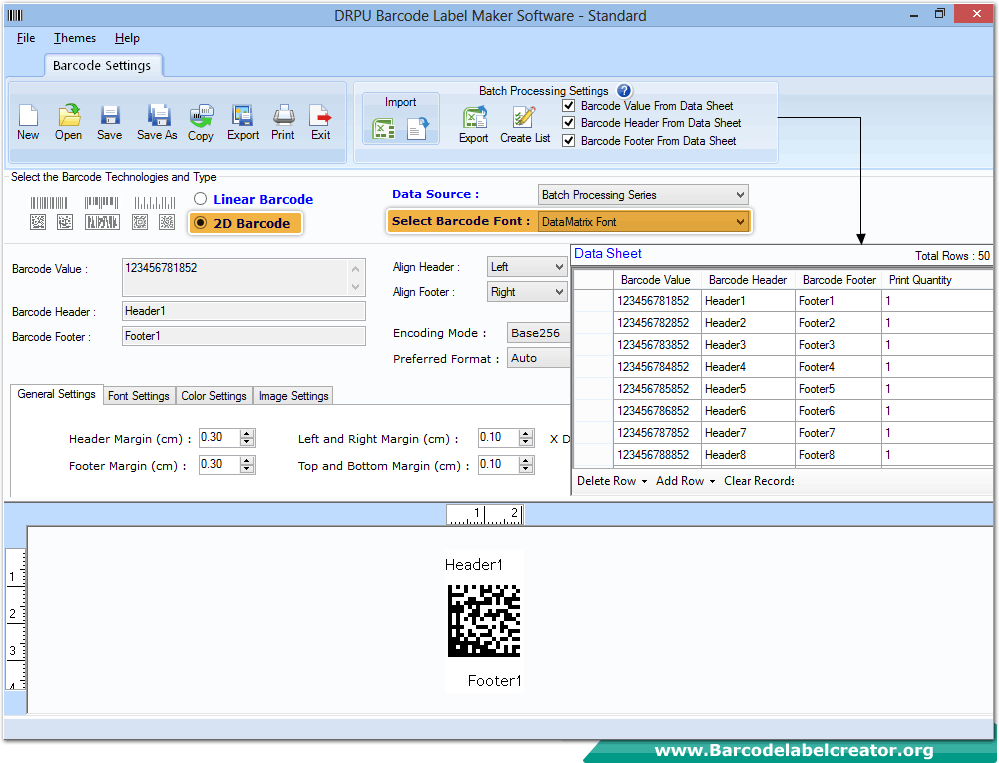Select the Header5 cell in the data sheet
Screen dimensions: 999x763
[748, 389]
